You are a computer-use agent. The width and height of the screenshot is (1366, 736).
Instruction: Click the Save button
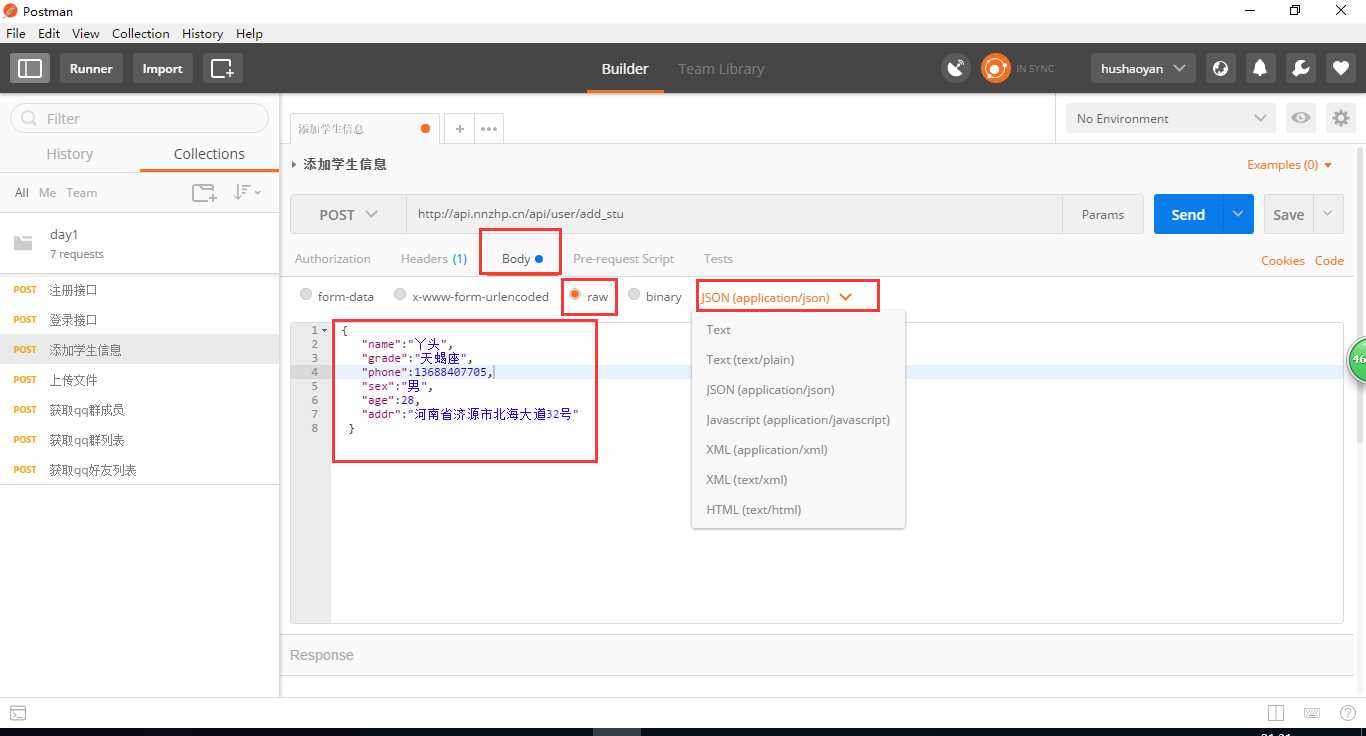point(1288,214)
